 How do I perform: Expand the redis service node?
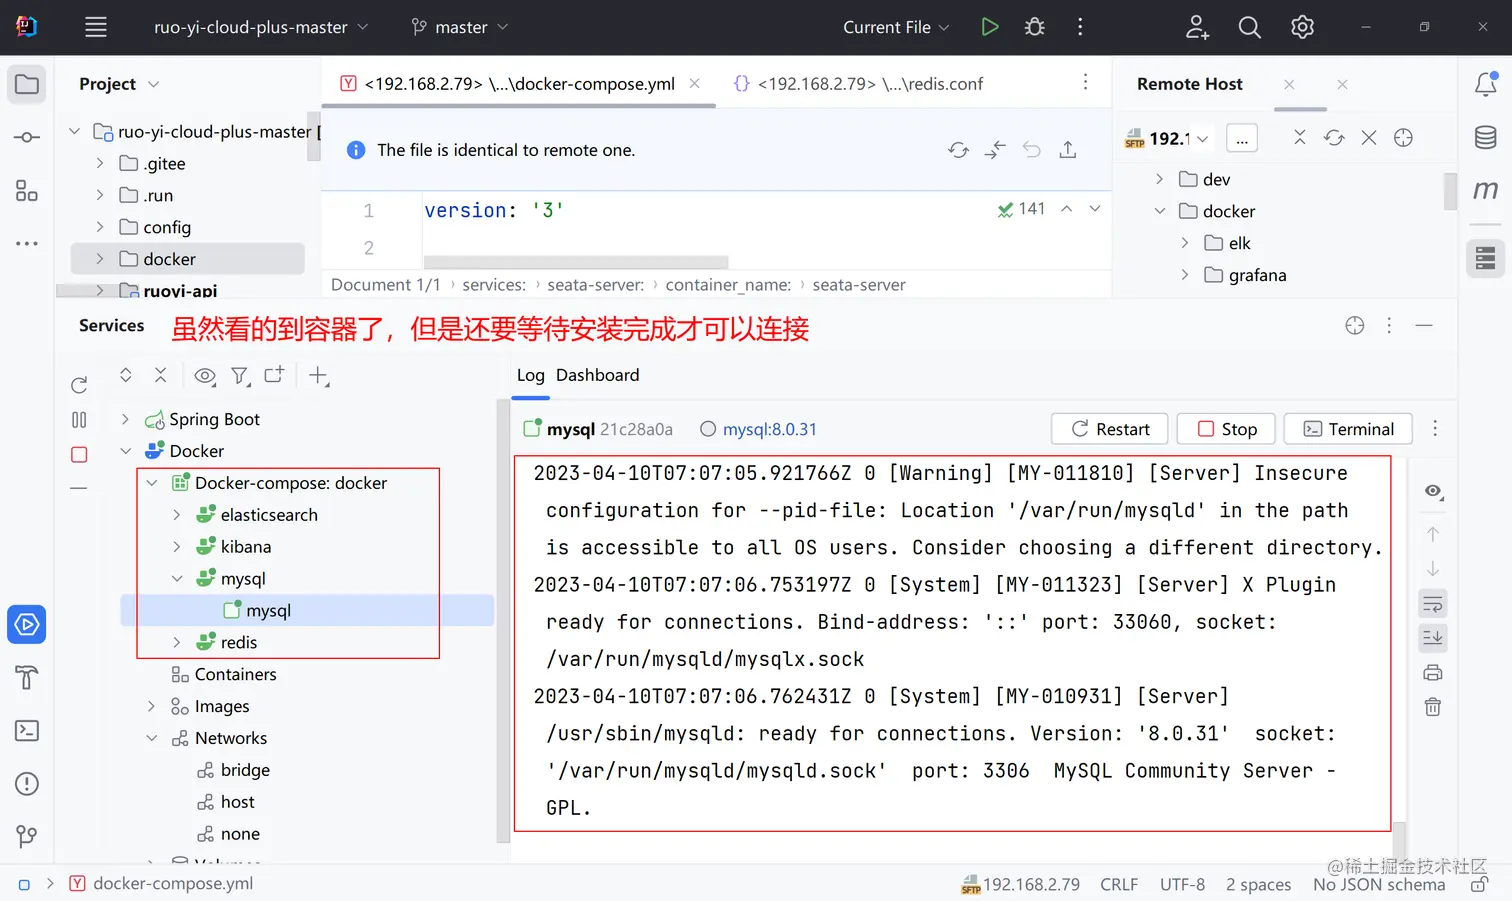(x=177, y=642)
